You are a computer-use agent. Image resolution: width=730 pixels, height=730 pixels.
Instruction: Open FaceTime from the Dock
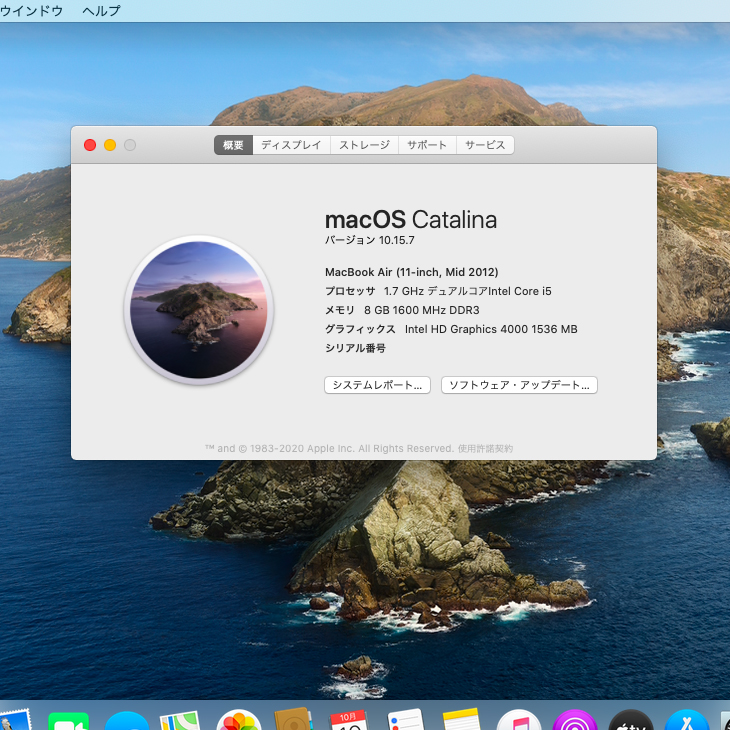click(x=68, y=722)
